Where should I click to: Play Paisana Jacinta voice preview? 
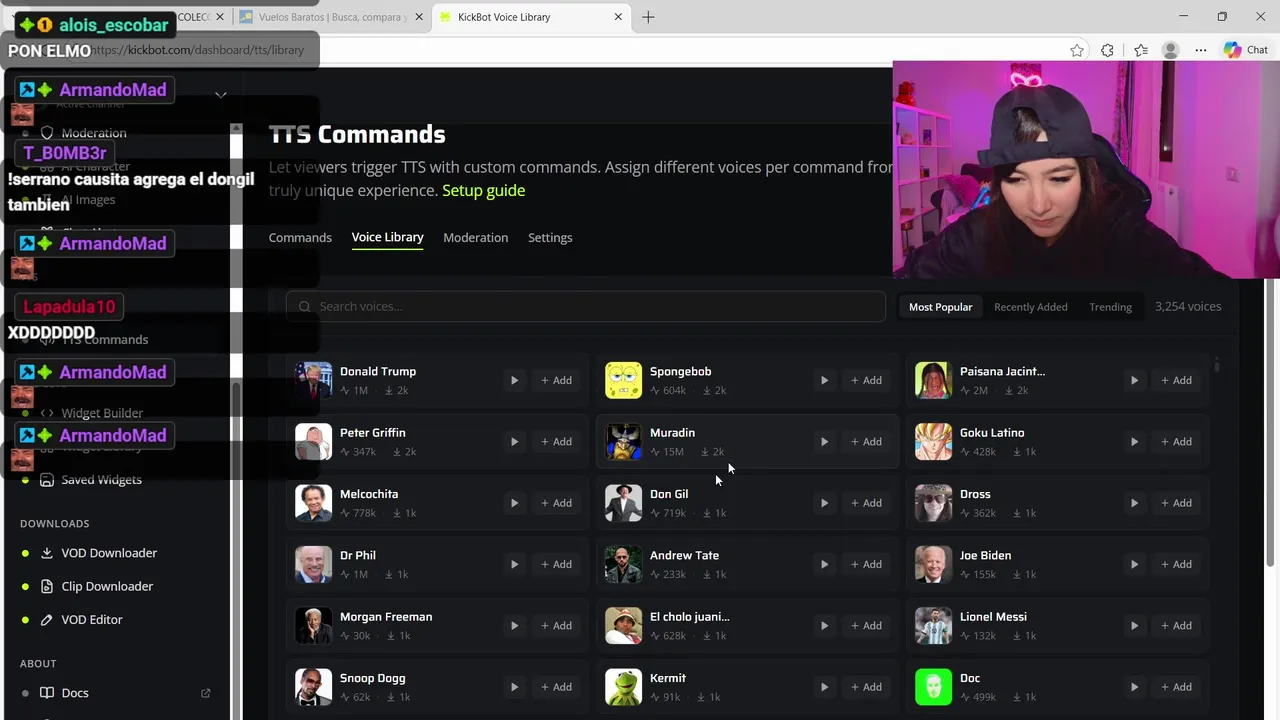point(1134,380)
